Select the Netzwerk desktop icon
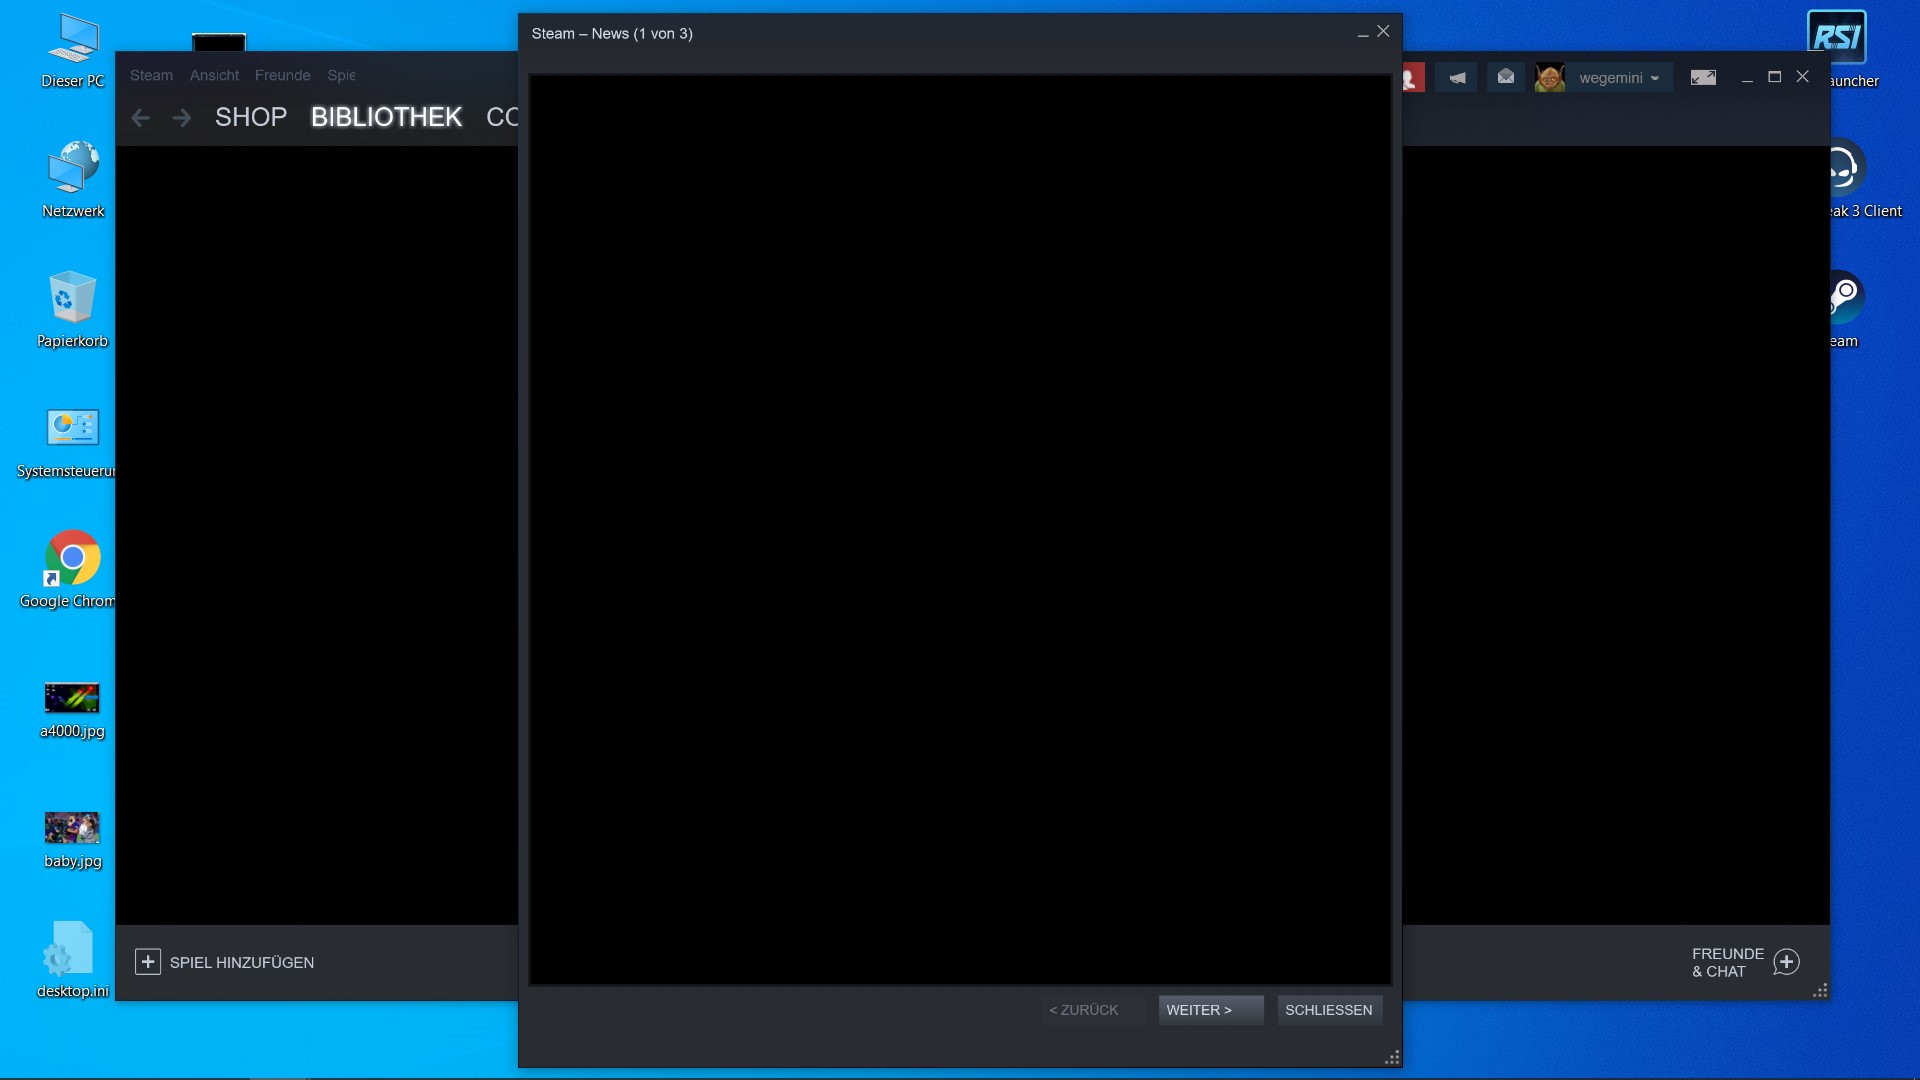 73,180
